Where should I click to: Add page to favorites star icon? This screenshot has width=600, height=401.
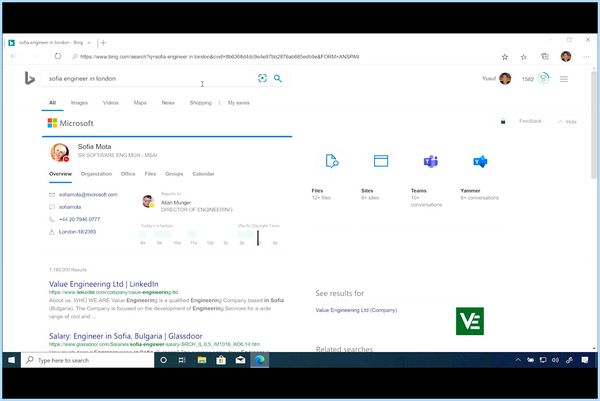[x=505, y=57]
